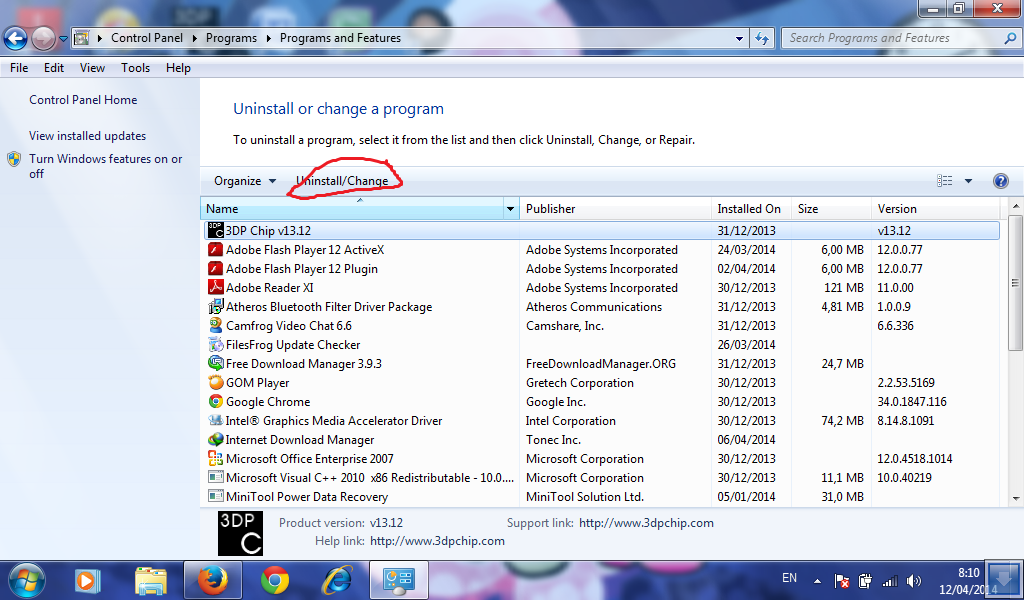
Task: Sort by the Publisher column header
Action: (x=615, y=209)
